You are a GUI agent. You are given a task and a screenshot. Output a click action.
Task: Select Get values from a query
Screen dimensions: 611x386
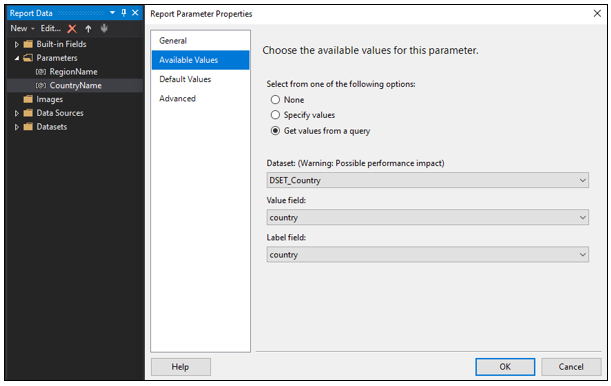275,131
